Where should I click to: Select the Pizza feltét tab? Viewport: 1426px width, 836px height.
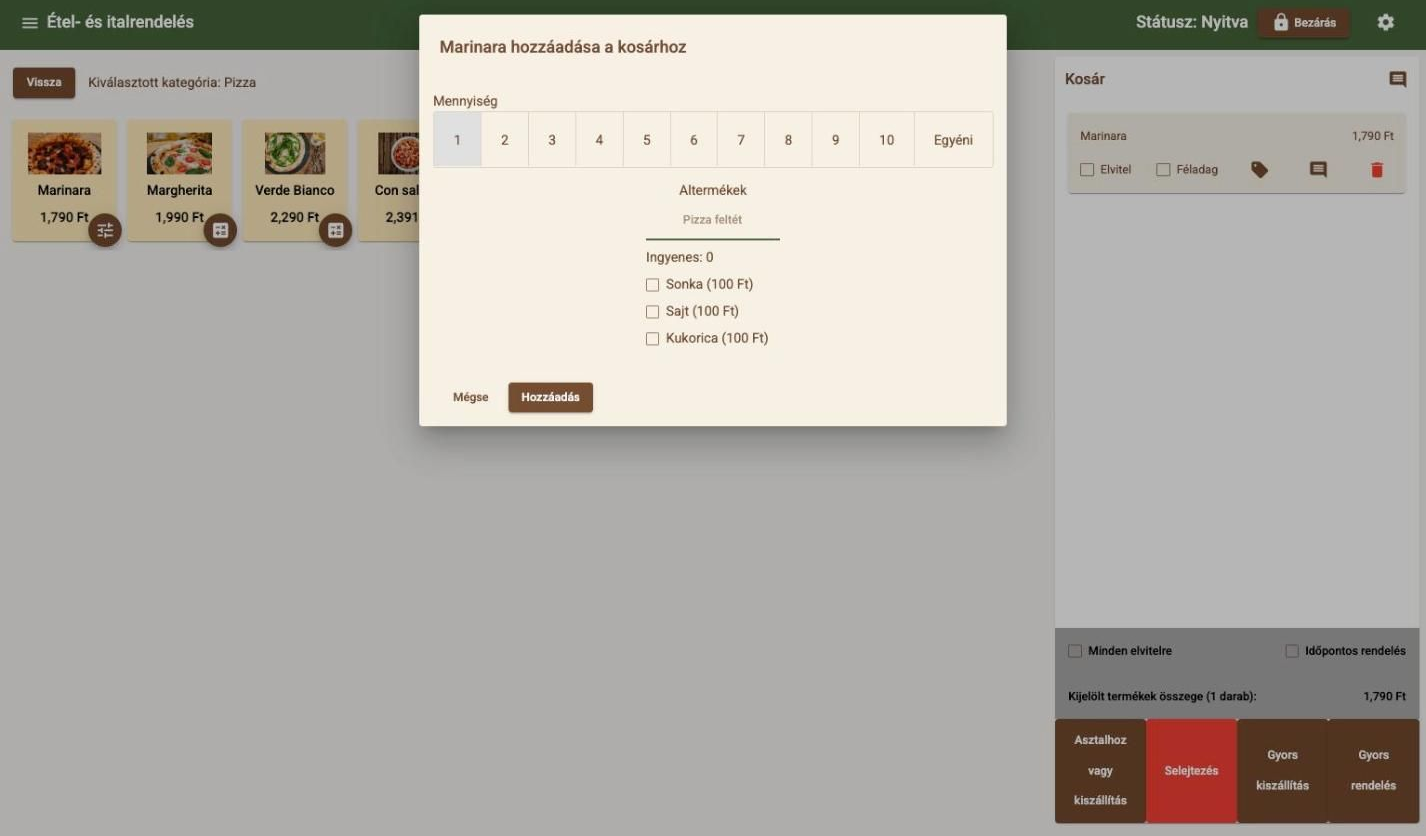point(712,220)
